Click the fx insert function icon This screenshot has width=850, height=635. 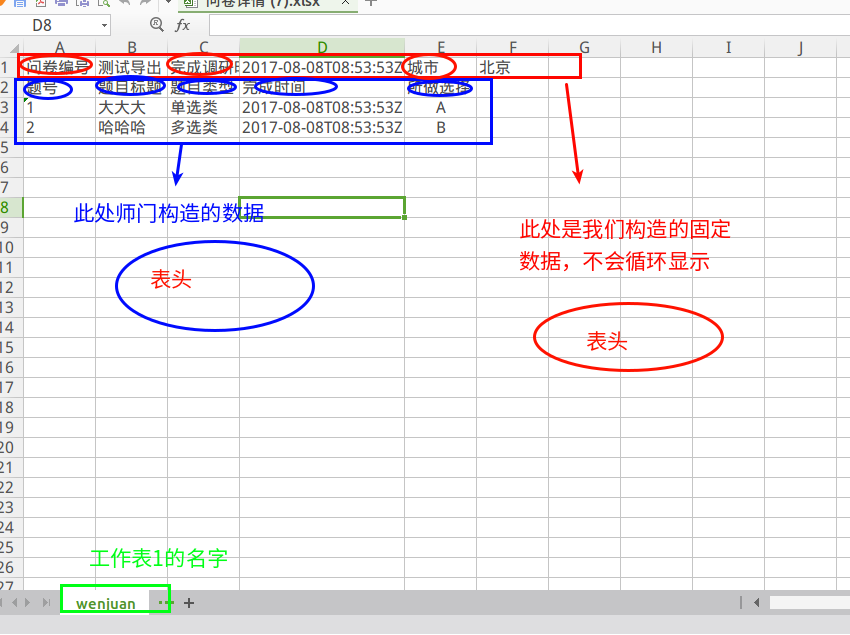[x=183, y=25]
